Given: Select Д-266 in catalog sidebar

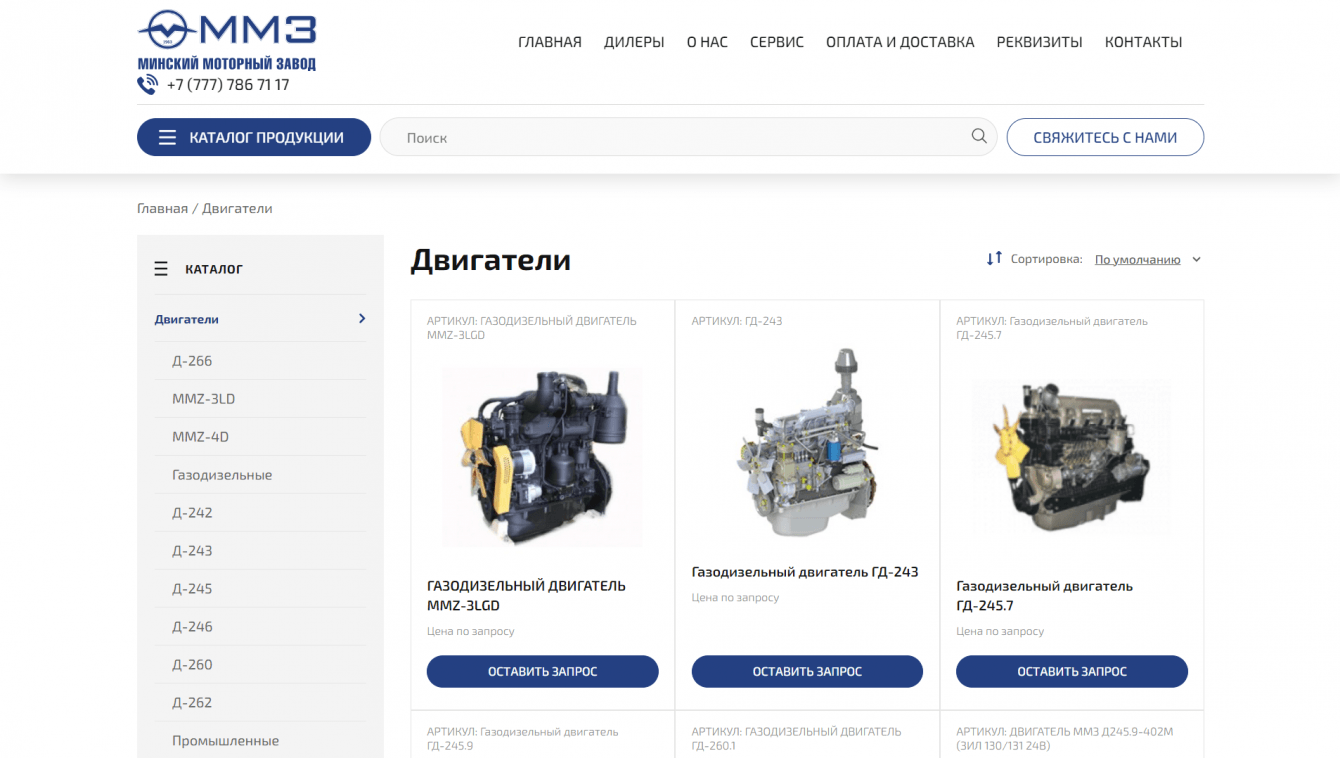Looking at the screenshot, I should (x=192, y=361).
